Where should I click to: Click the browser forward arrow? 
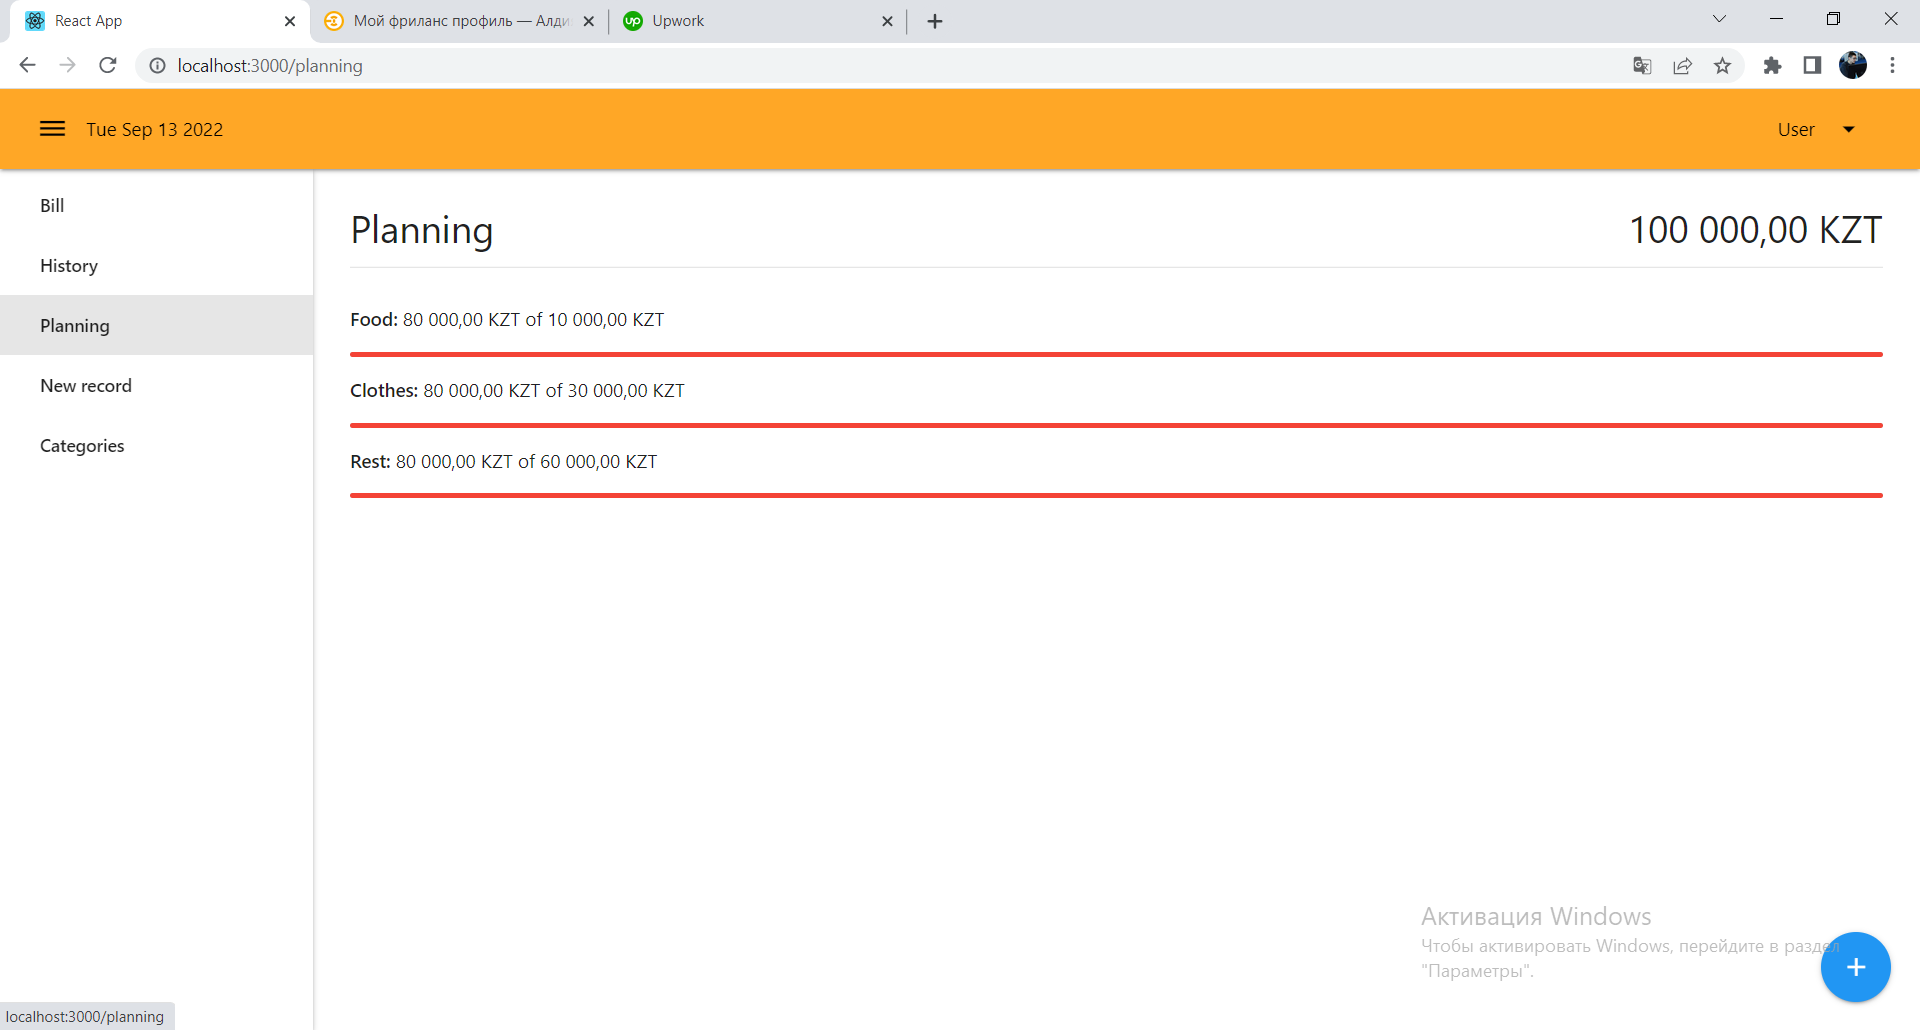(67, 65)
